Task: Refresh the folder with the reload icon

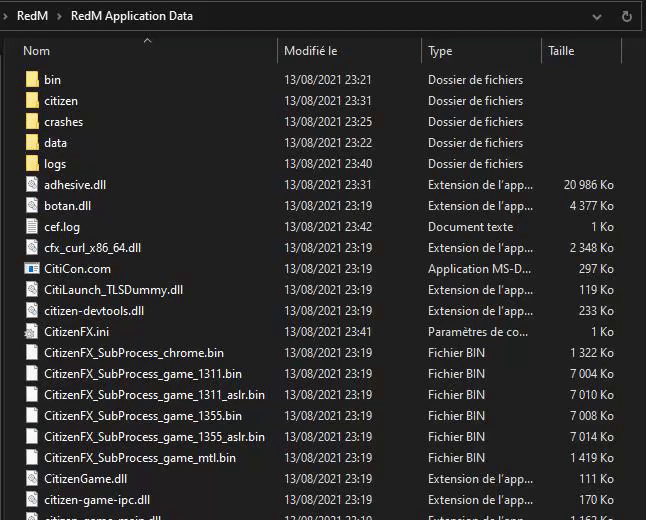Action: tap(627, 16)
